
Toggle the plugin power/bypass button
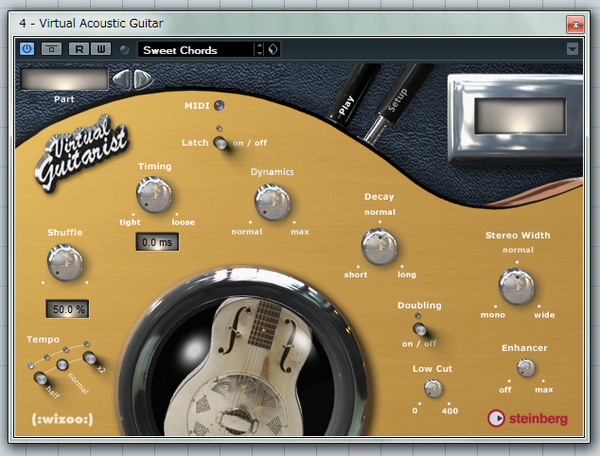coord(27,49)
